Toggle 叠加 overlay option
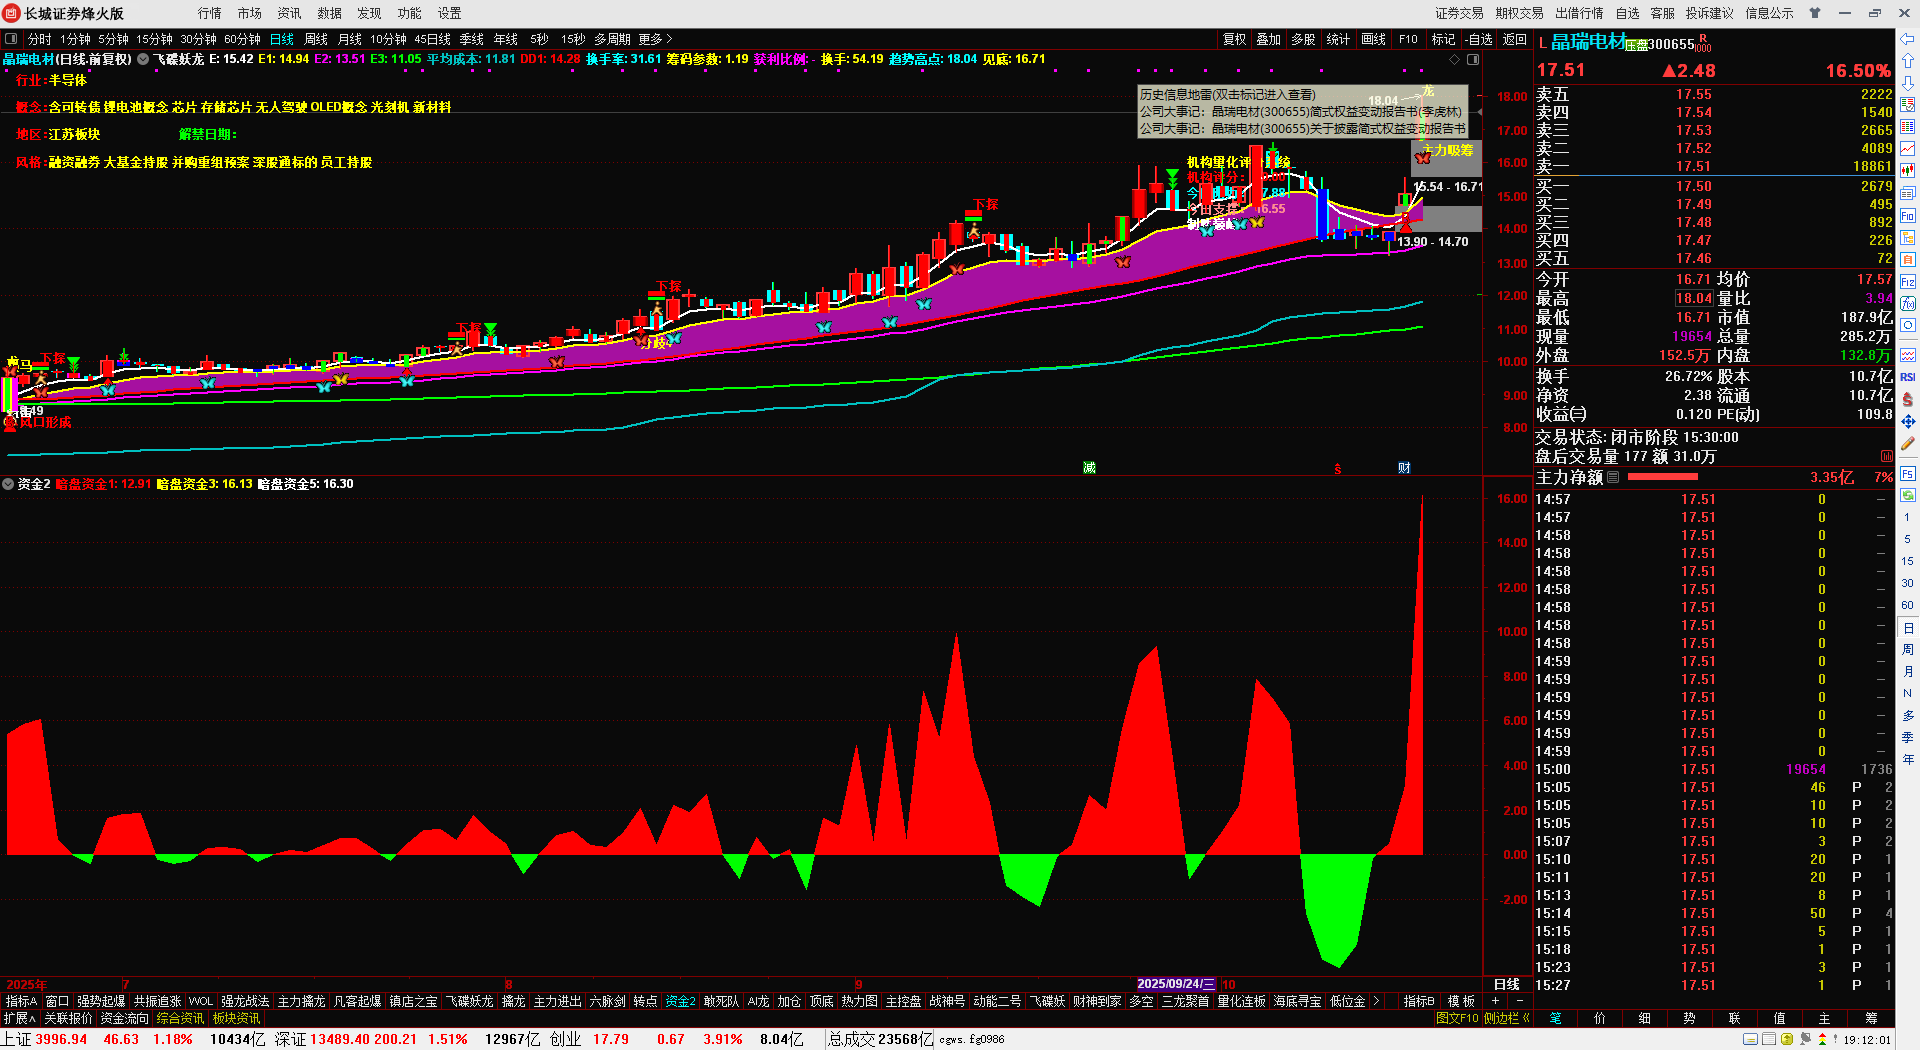The width and height of the screenshot is (1920, 1050). (1269, 39)
